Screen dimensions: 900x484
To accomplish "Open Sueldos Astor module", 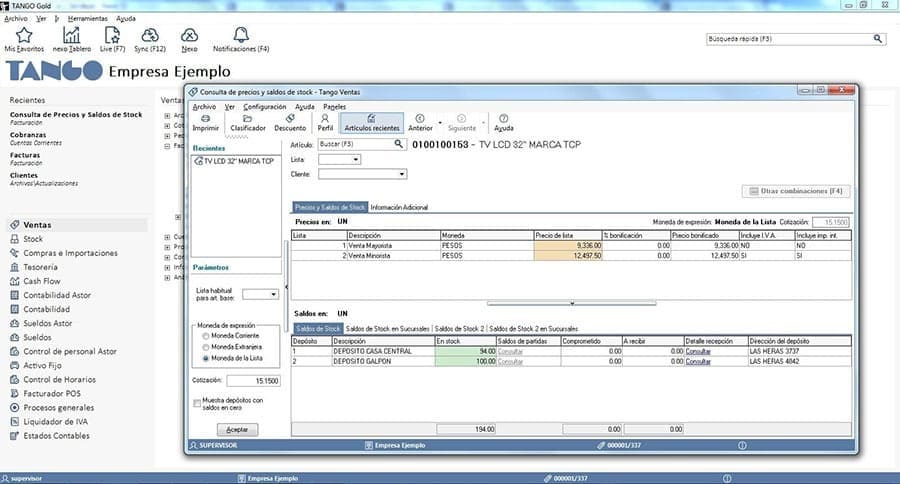I will pyautogui.click(x=48, y=323).
